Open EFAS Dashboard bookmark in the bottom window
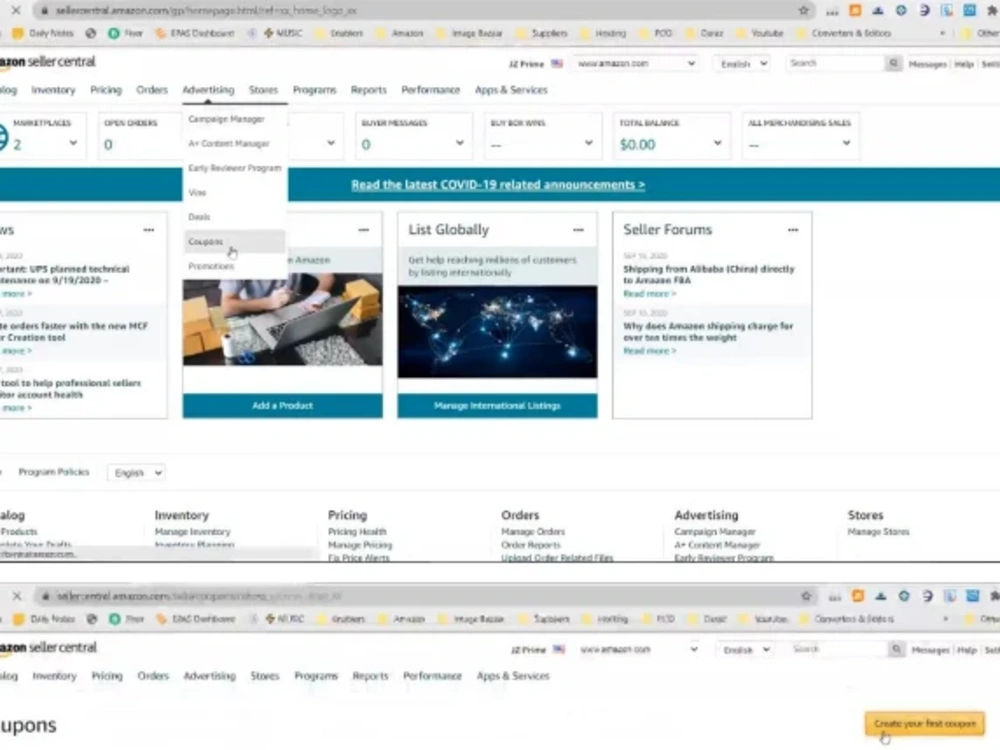The height and width of the screenshot is (750, 1000). click(x=196, y=619)
